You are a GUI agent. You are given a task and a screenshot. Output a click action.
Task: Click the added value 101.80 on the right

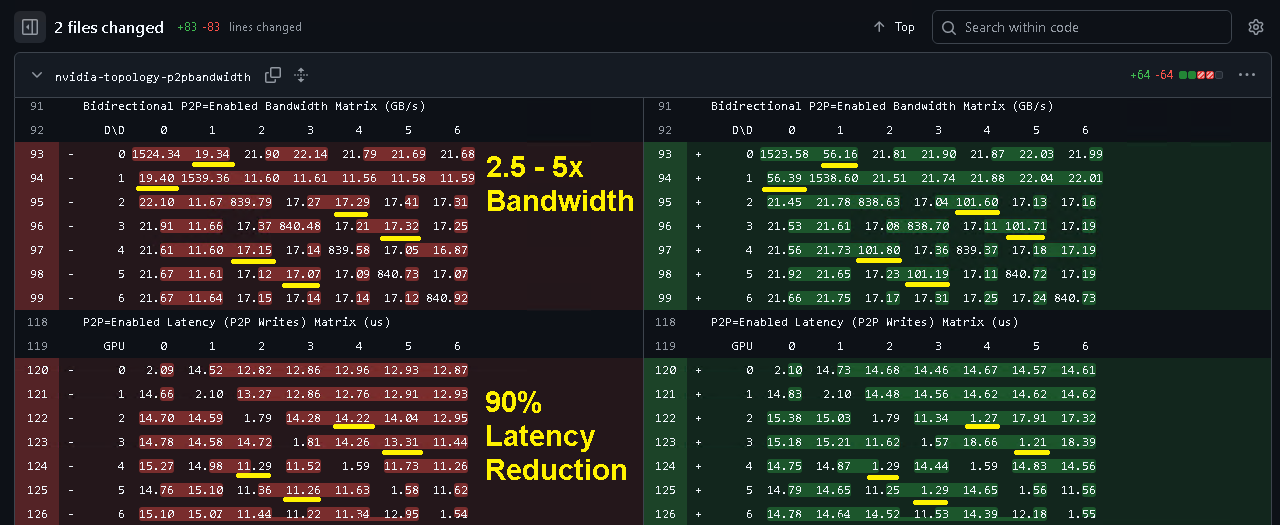tap(880, 250)
